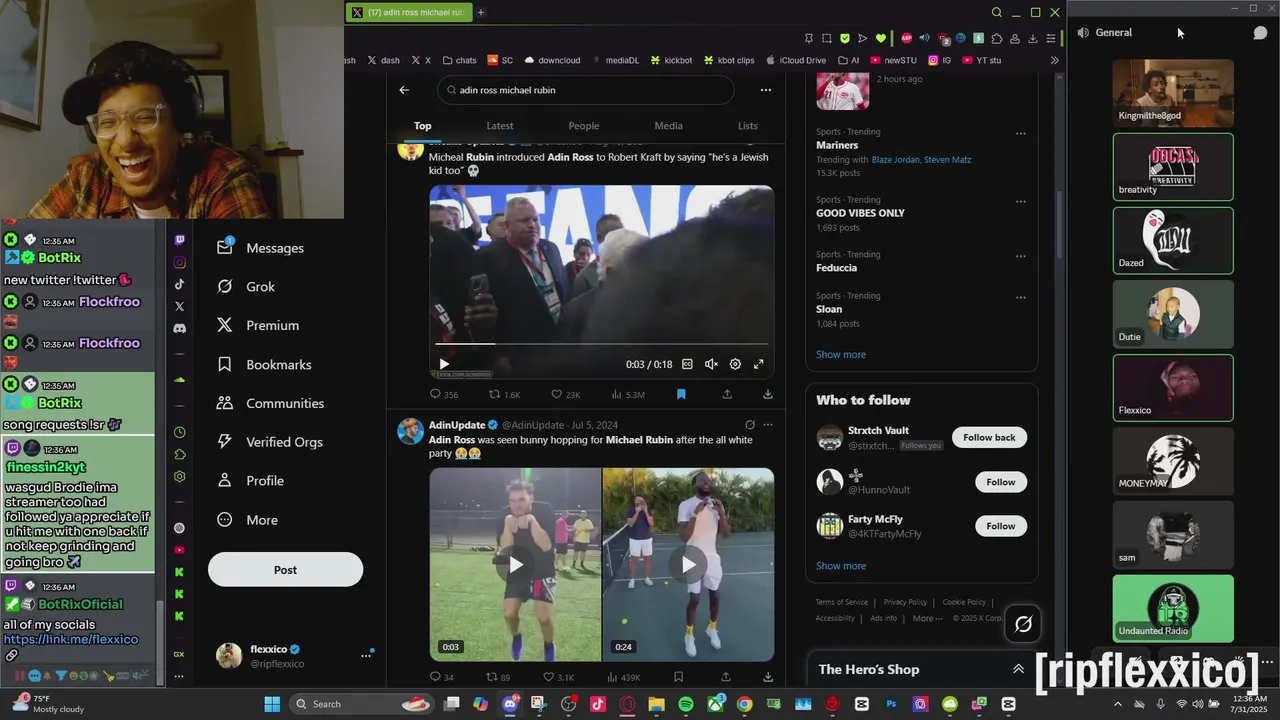Screen dimensions: 1280x720
Task: Open Discord from the Opera GX sidebar
Action: [179, 328]
